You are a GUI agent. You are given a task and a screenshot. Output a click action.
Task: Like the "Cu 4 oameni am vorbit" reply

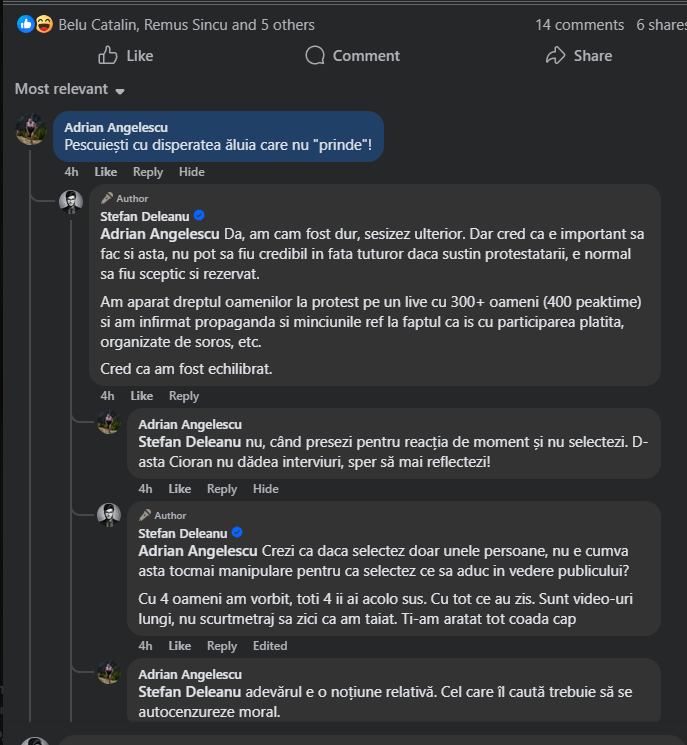180,646
